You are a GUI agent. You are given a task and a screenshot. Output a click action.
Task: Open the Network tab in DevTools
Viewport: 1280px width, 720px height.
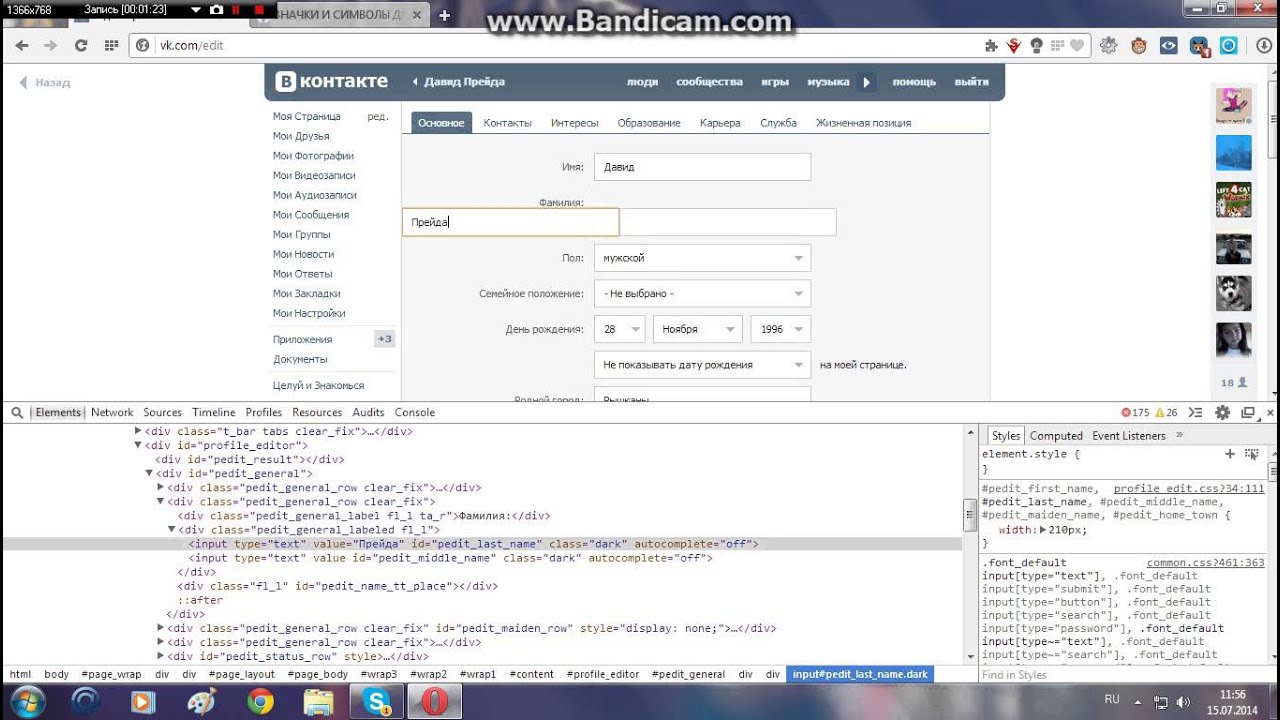pos(112,412)
